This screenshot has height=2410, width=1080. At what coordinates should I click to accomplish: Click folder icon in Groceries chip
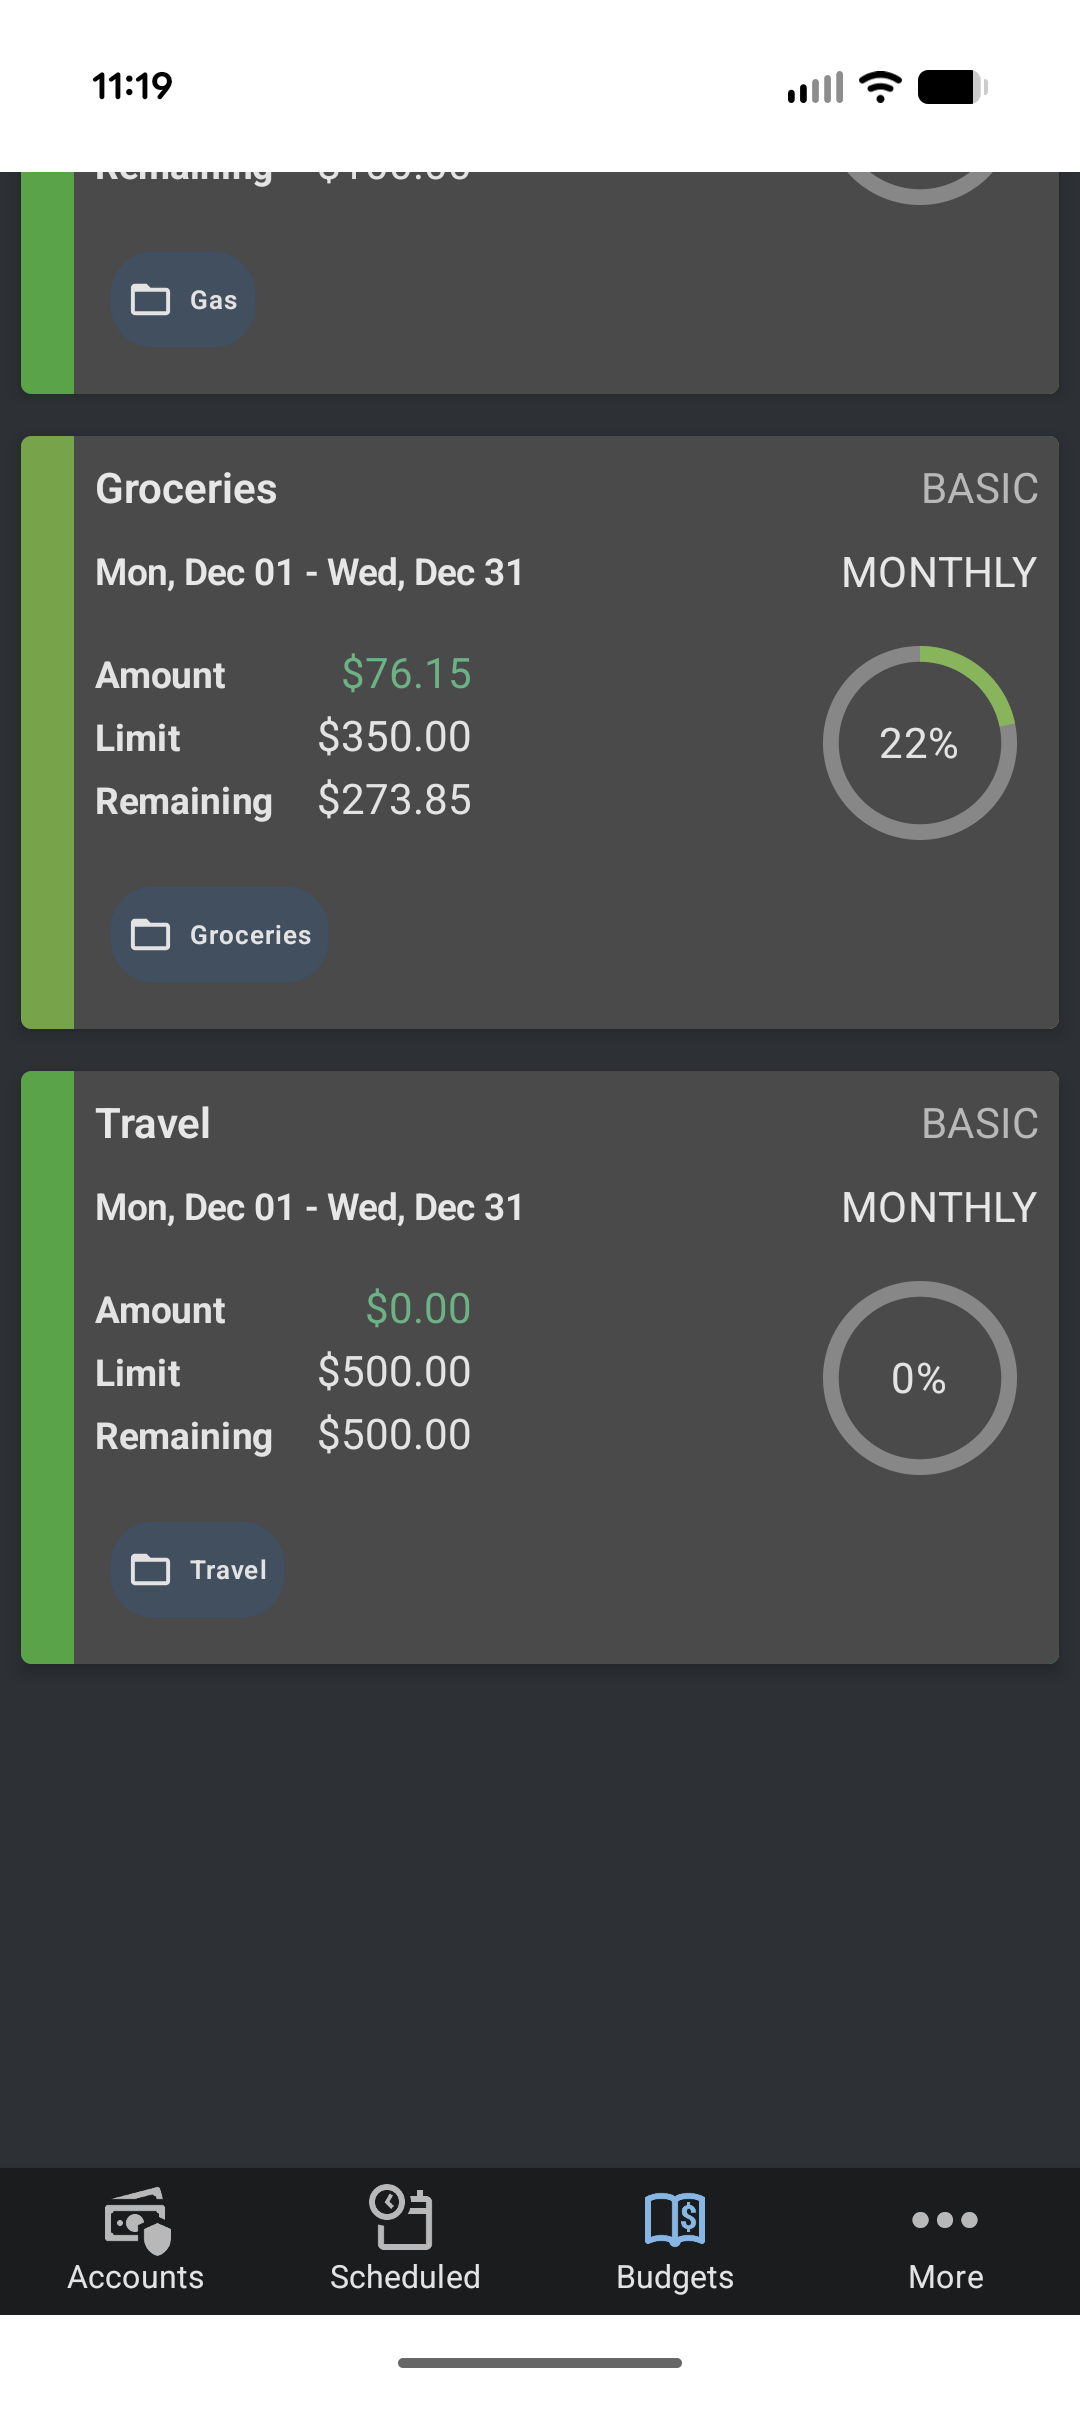151,935
